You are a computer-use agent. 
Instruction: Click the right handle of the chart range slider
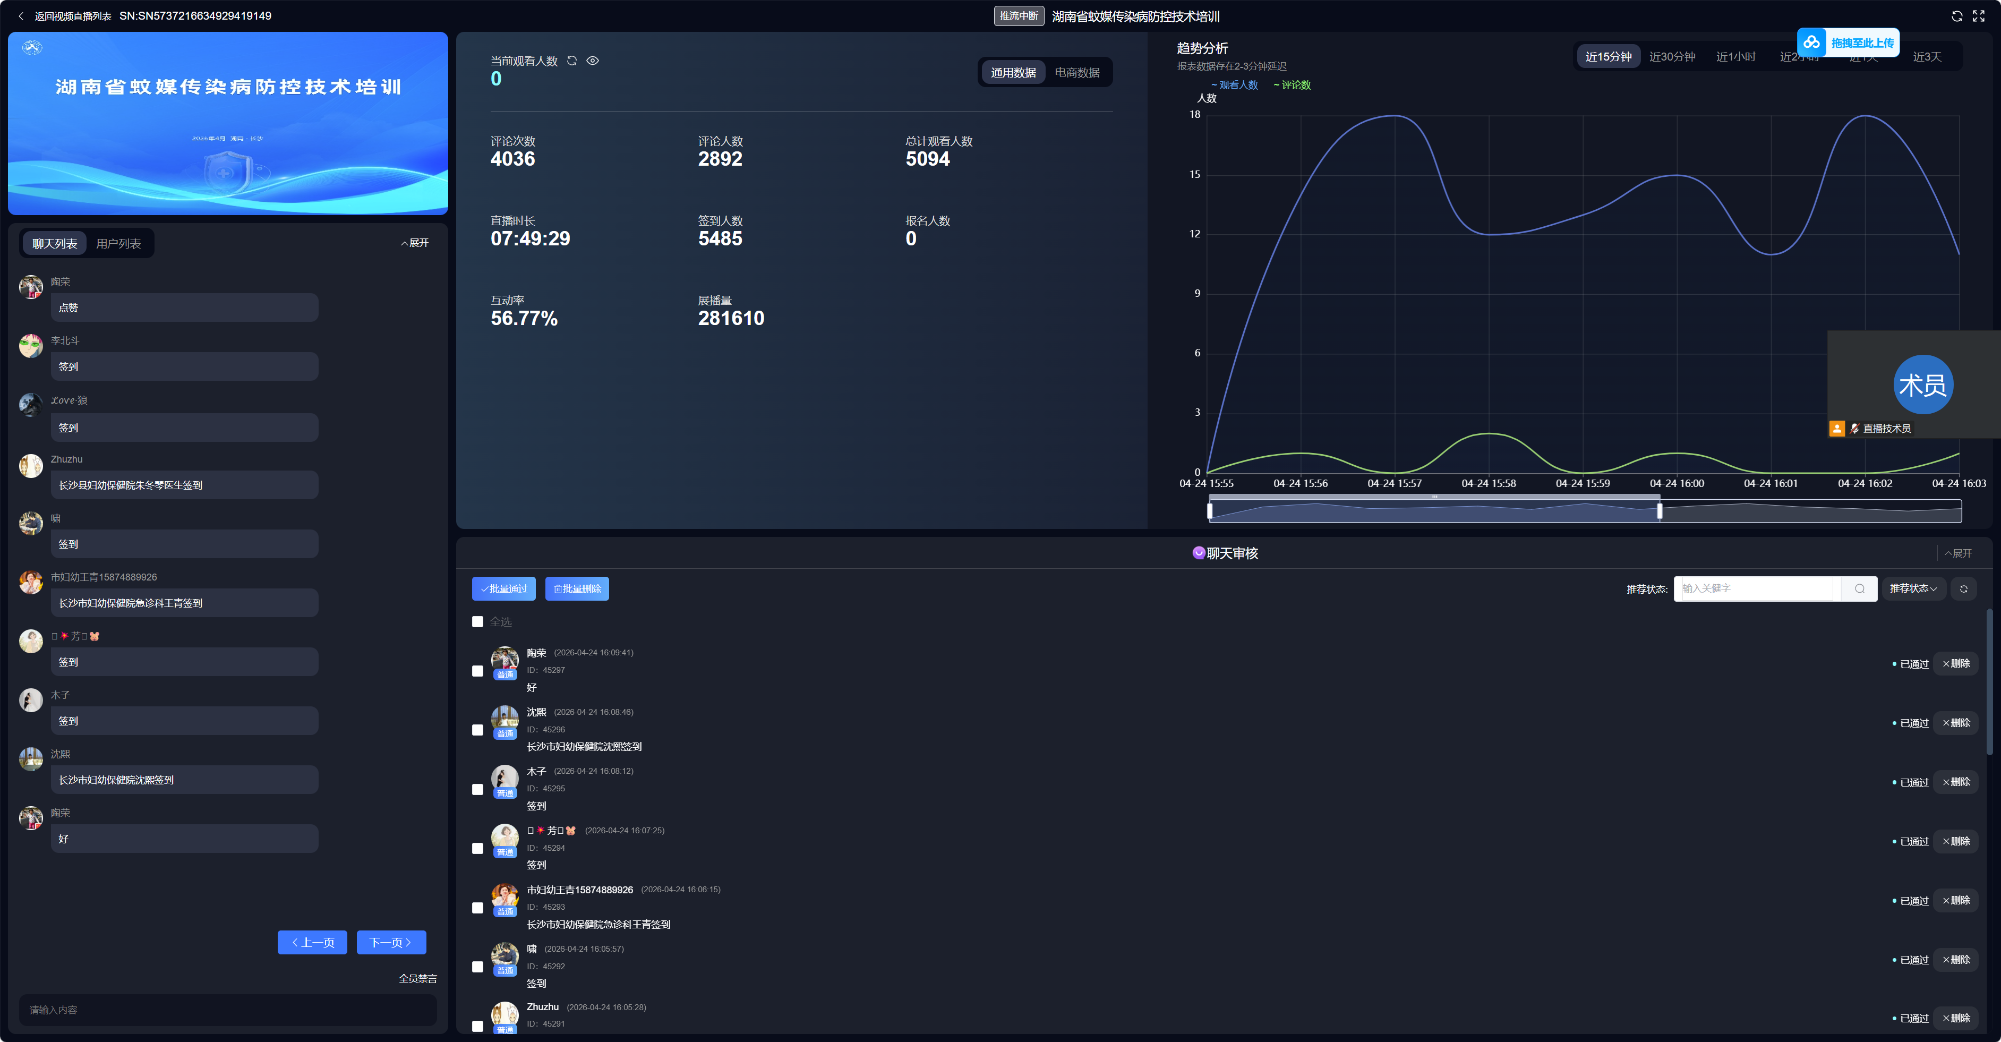click(1659, 511)
